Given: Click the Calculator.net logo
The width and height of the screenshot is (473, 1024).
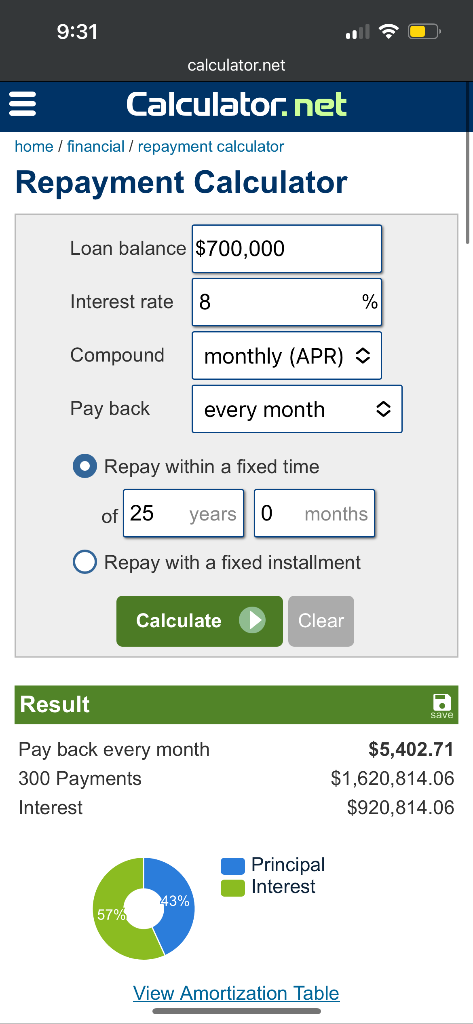Looking at the screenshot, I should [236, 105].
